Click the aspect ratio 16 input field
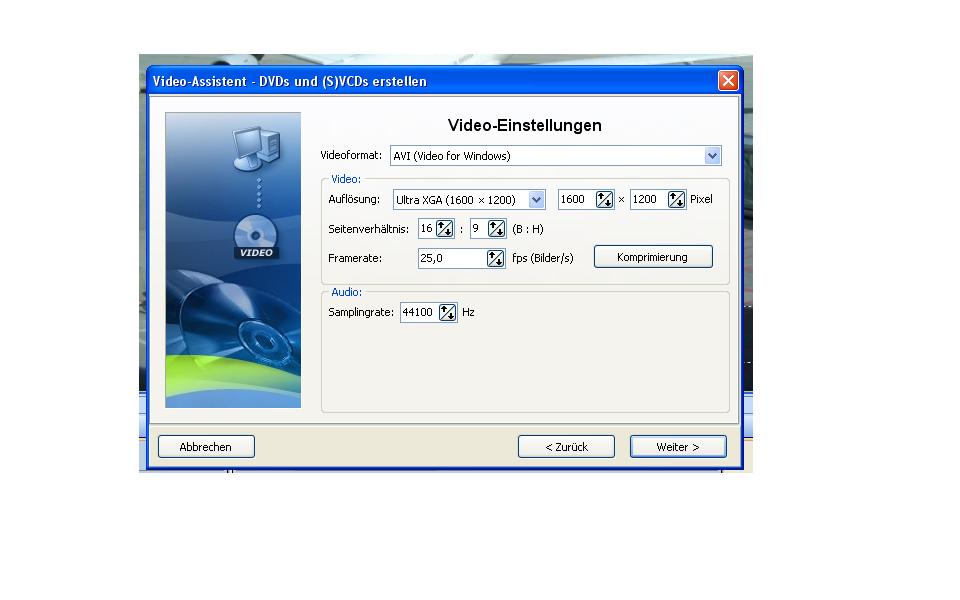 pos(426,229)
